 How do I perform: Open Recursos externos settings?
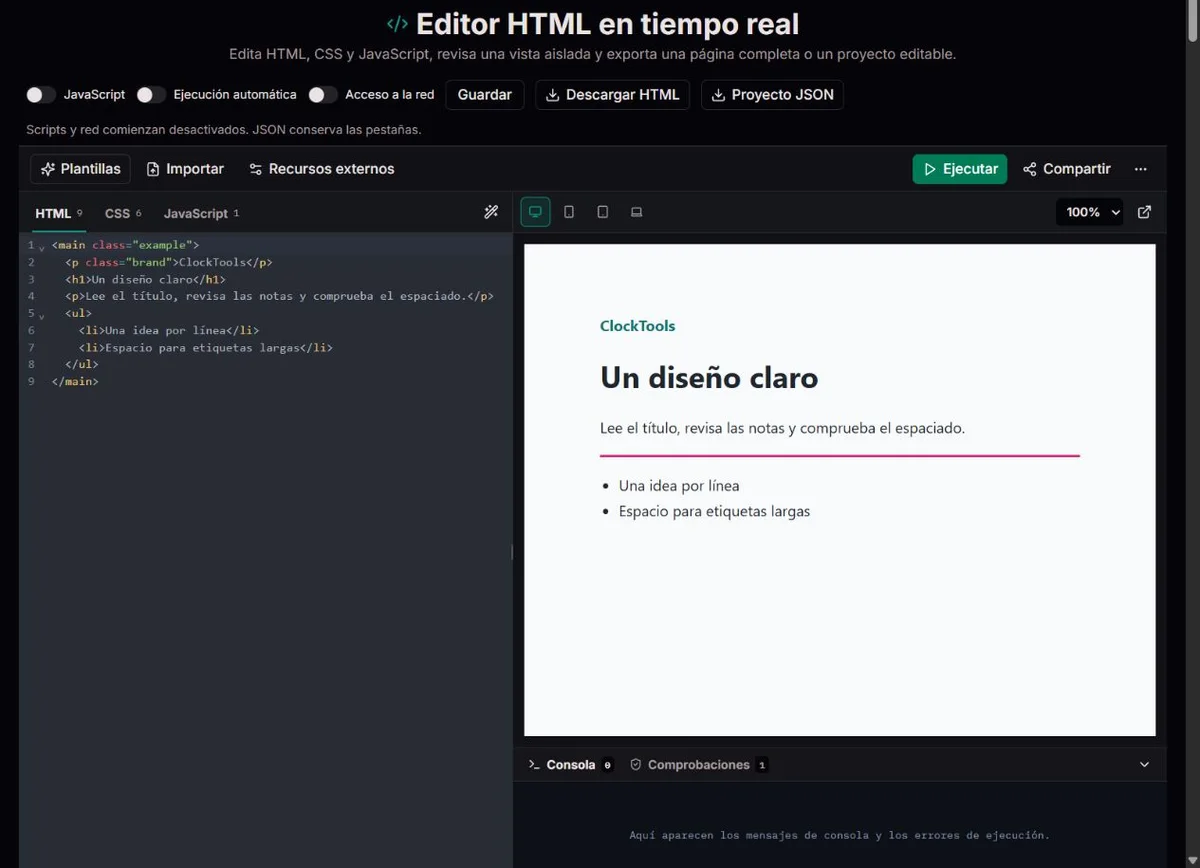322,169
